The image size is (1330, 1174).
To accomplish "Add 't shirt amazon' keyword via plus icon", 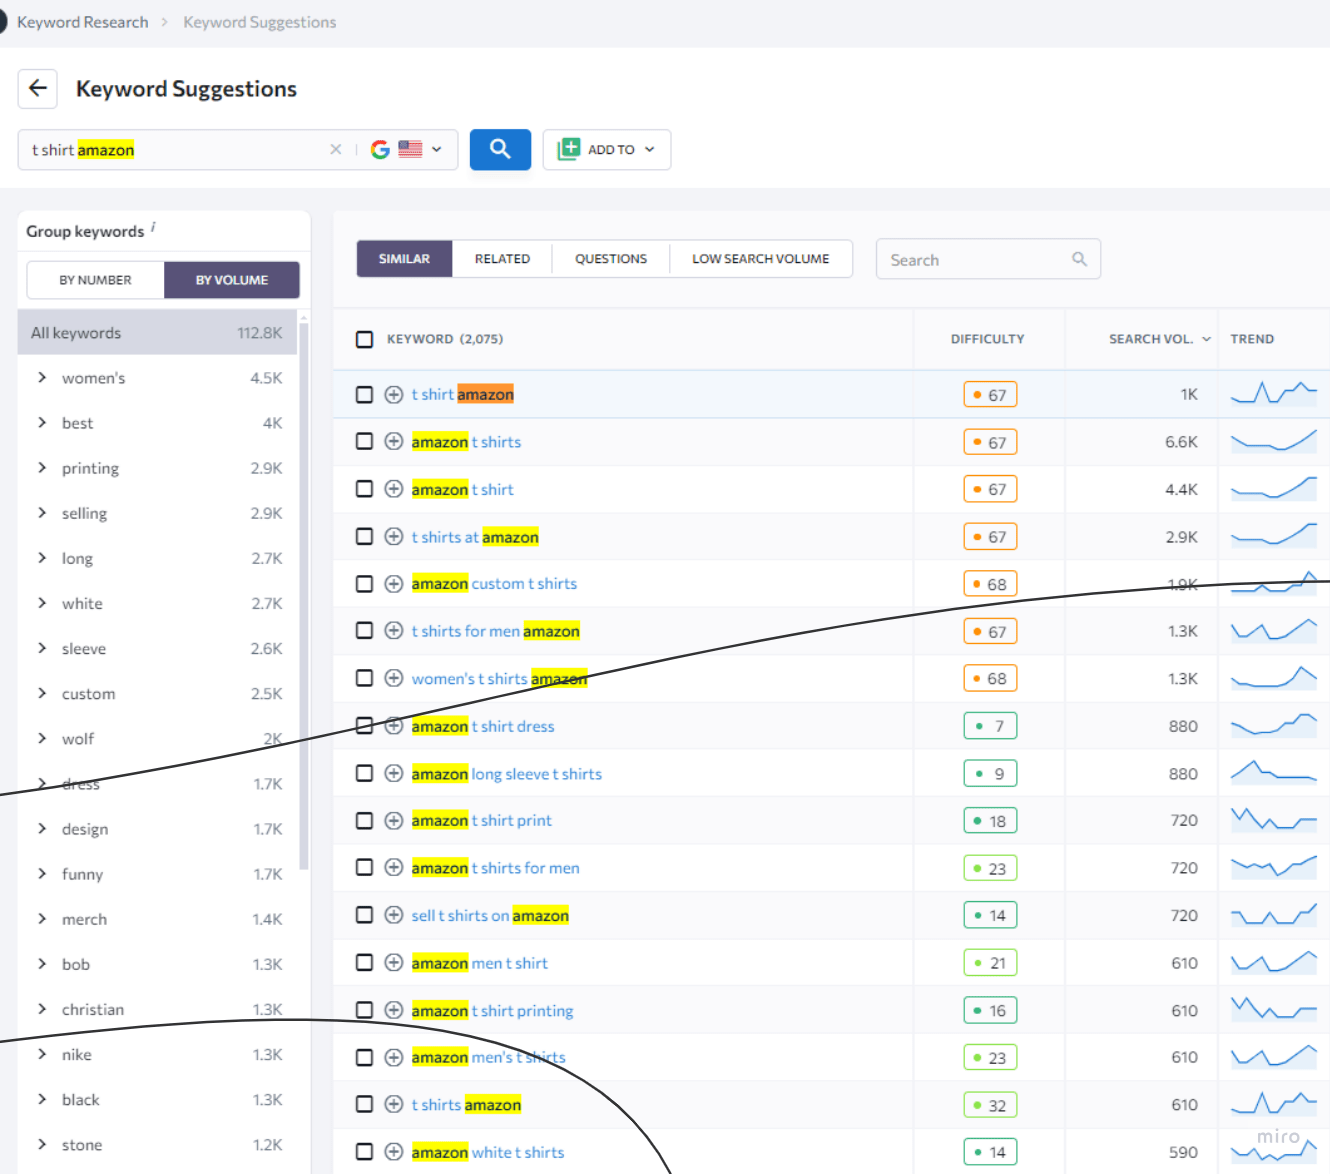I will click(394, 394).
